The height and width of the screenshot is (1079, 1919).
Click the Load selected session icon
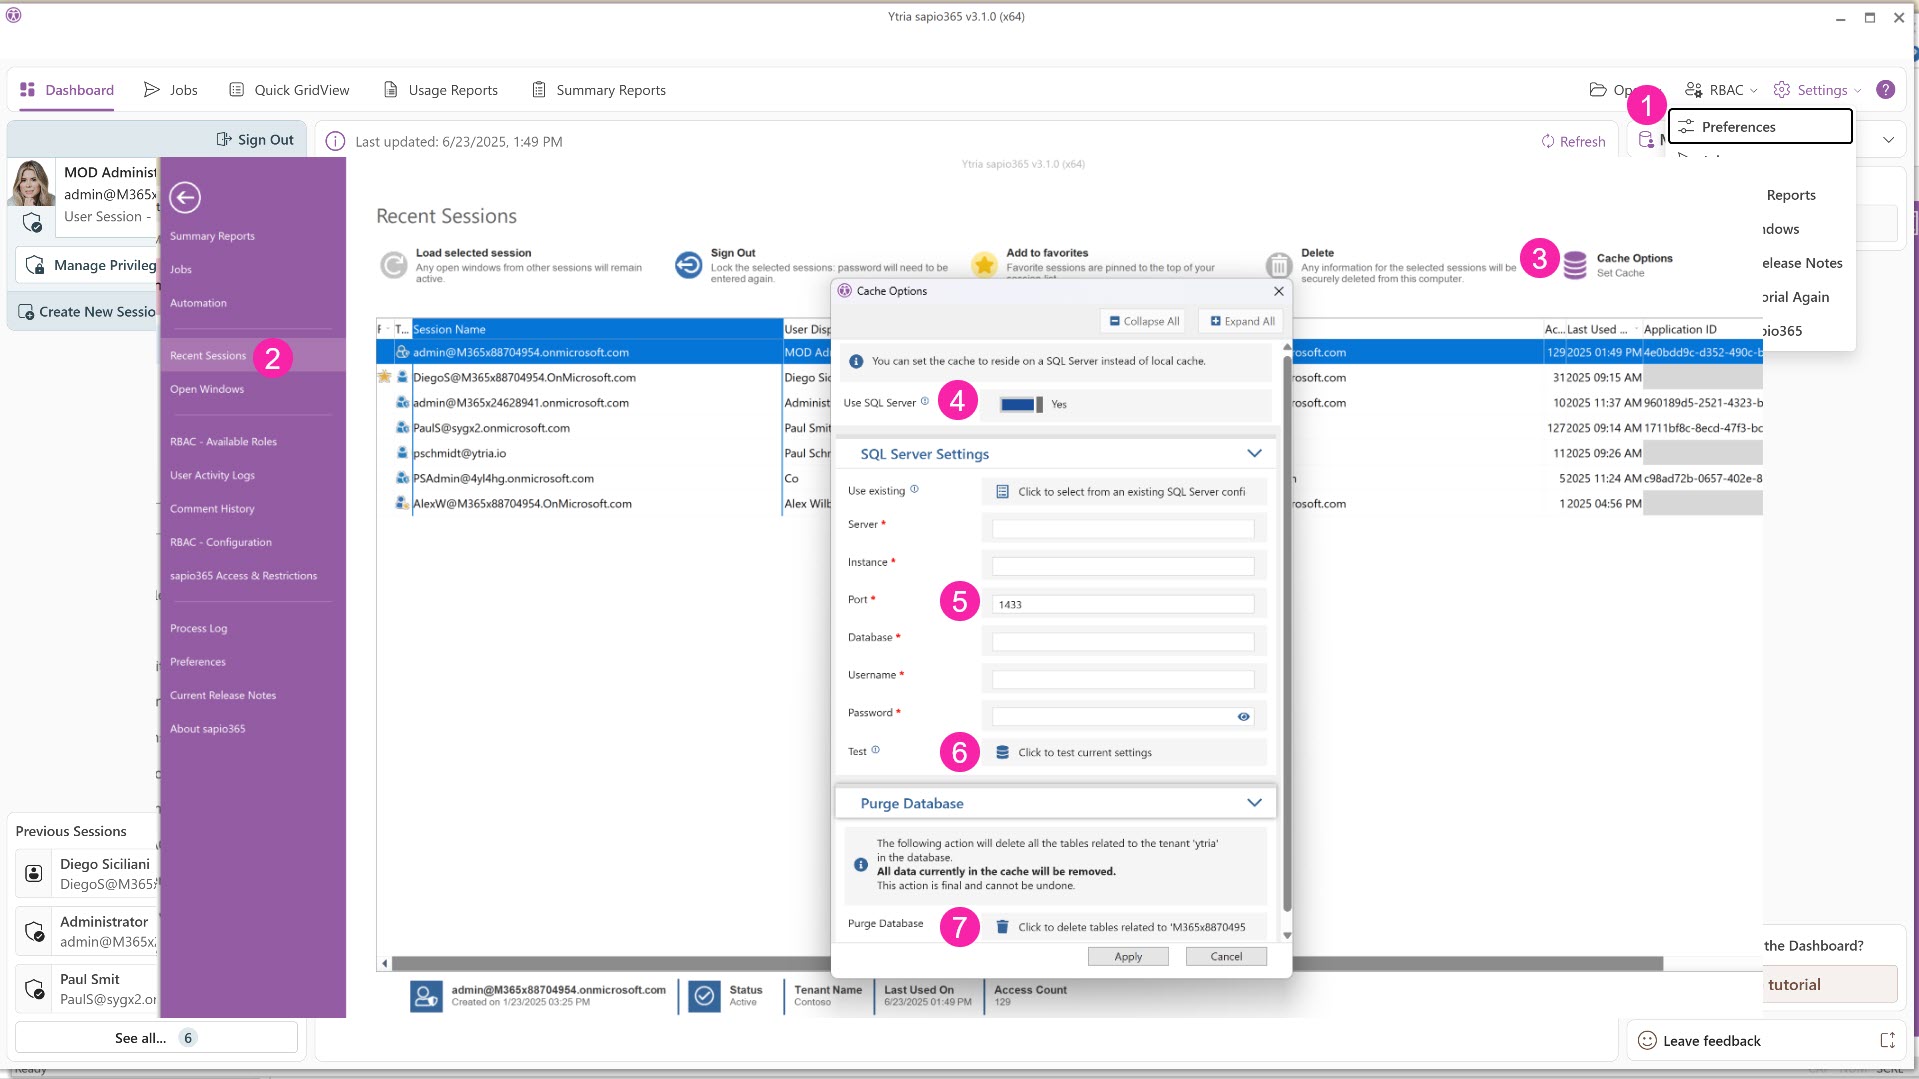(x=394, y=265)
